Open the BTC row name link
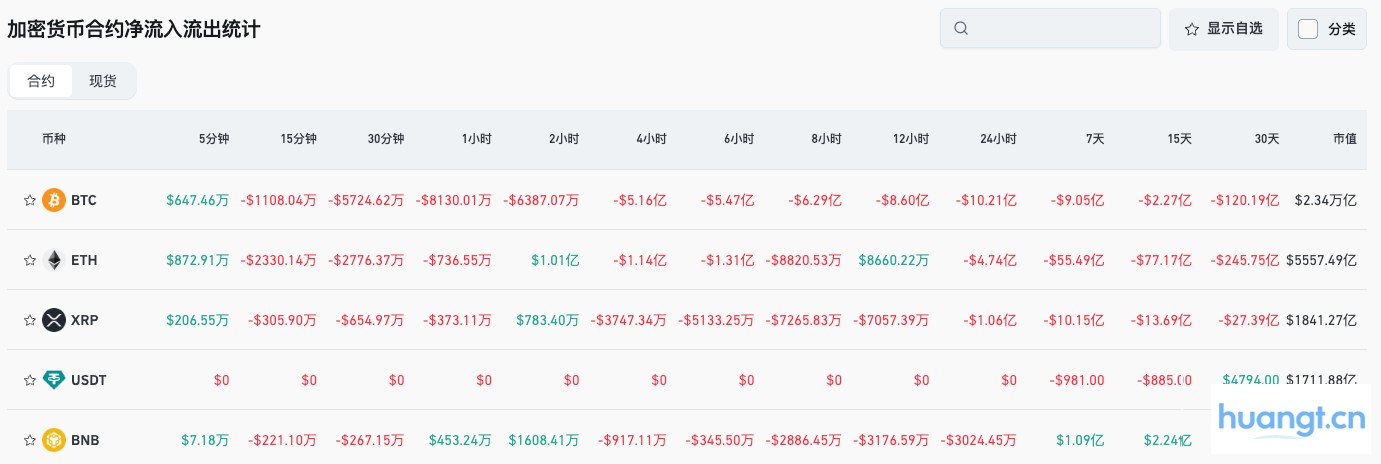Image resolution: width=1381 pixels, height=464 pixels. click(84, 200)
